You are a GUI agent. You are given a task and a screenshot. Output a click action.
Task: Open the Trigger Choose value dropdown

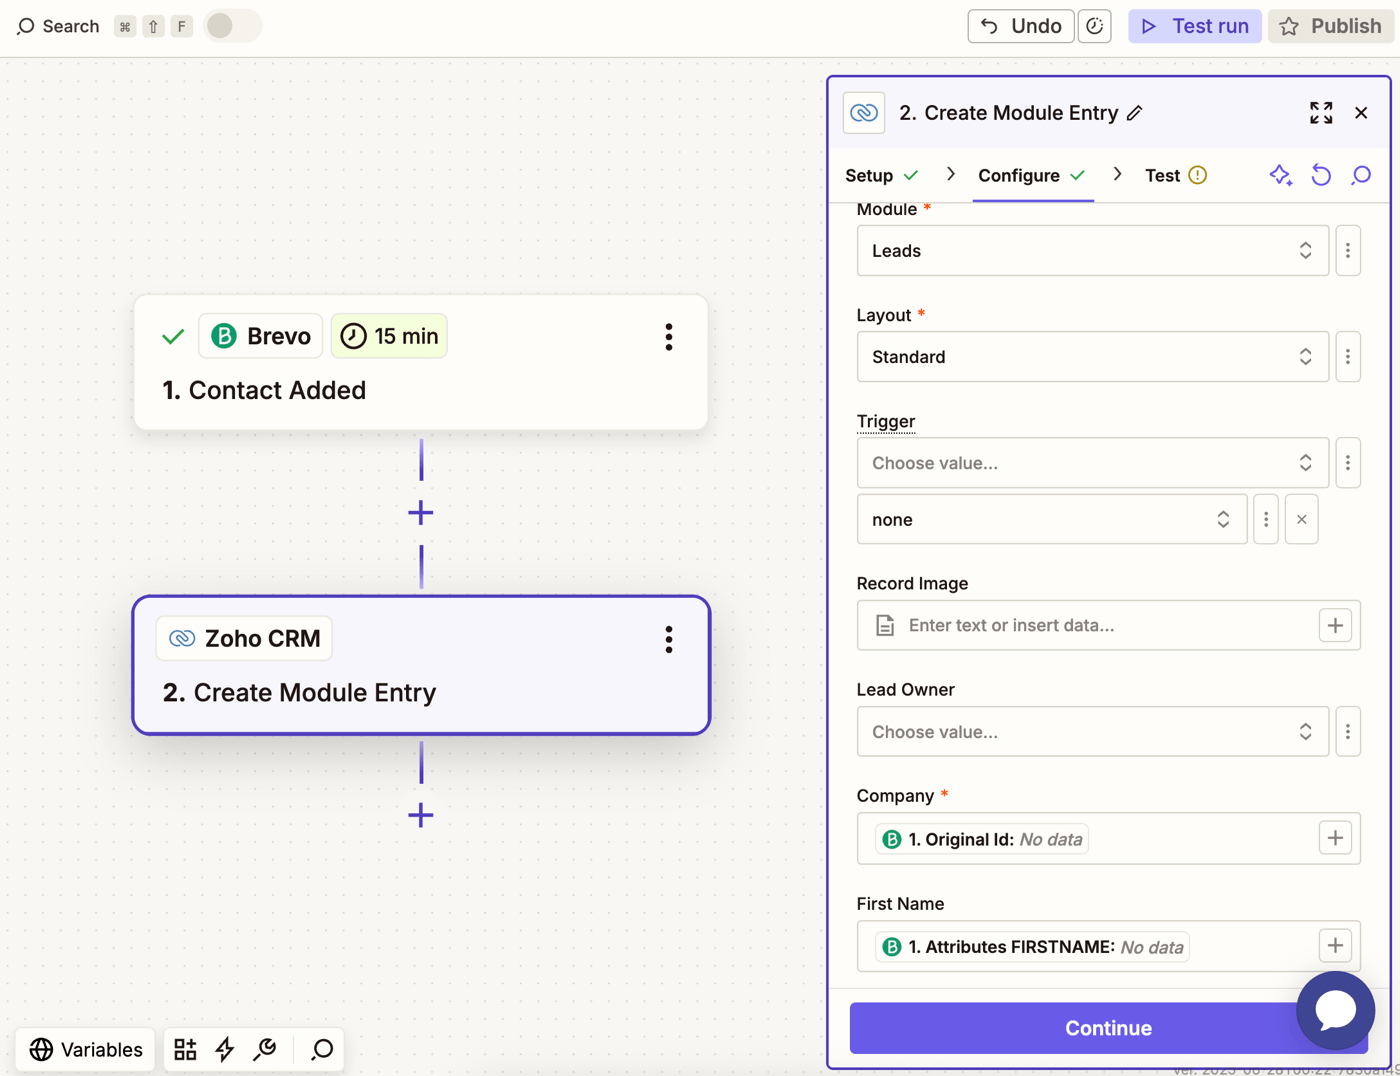pyautogui.click(x=1092, y=463)
